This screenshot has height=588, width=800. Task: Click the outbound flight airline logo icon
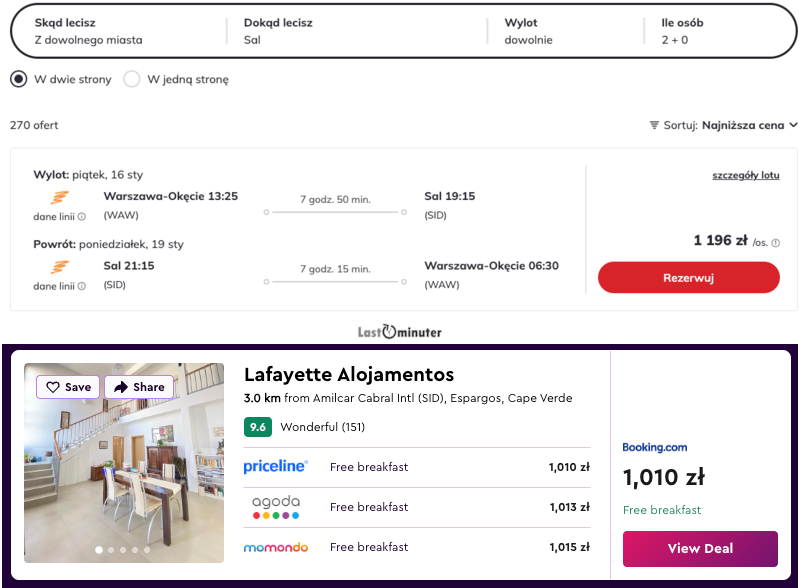pyautogui.click(x=60, y=197)
